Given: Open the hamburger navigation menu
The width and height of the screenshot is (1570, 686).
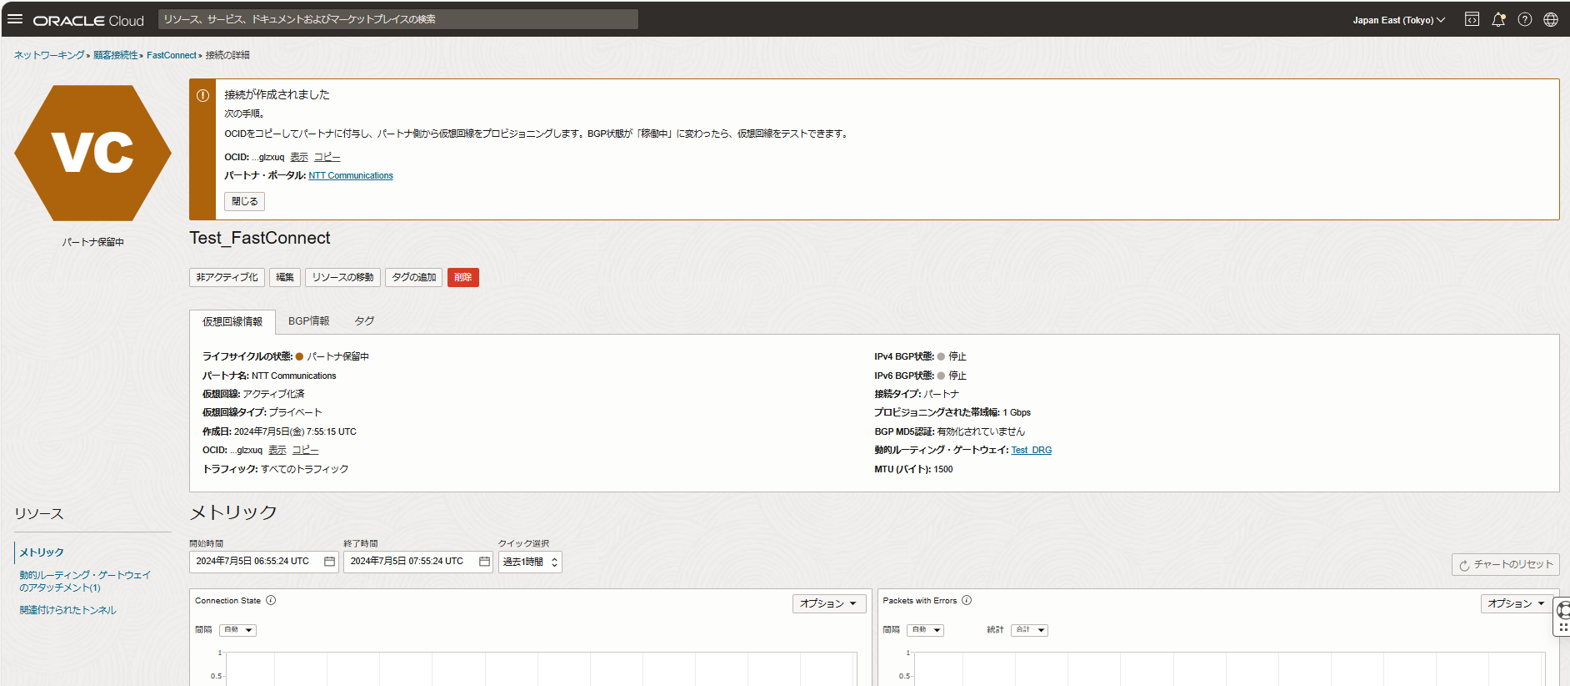Looking at the screenshot, I should pos(15,19).
